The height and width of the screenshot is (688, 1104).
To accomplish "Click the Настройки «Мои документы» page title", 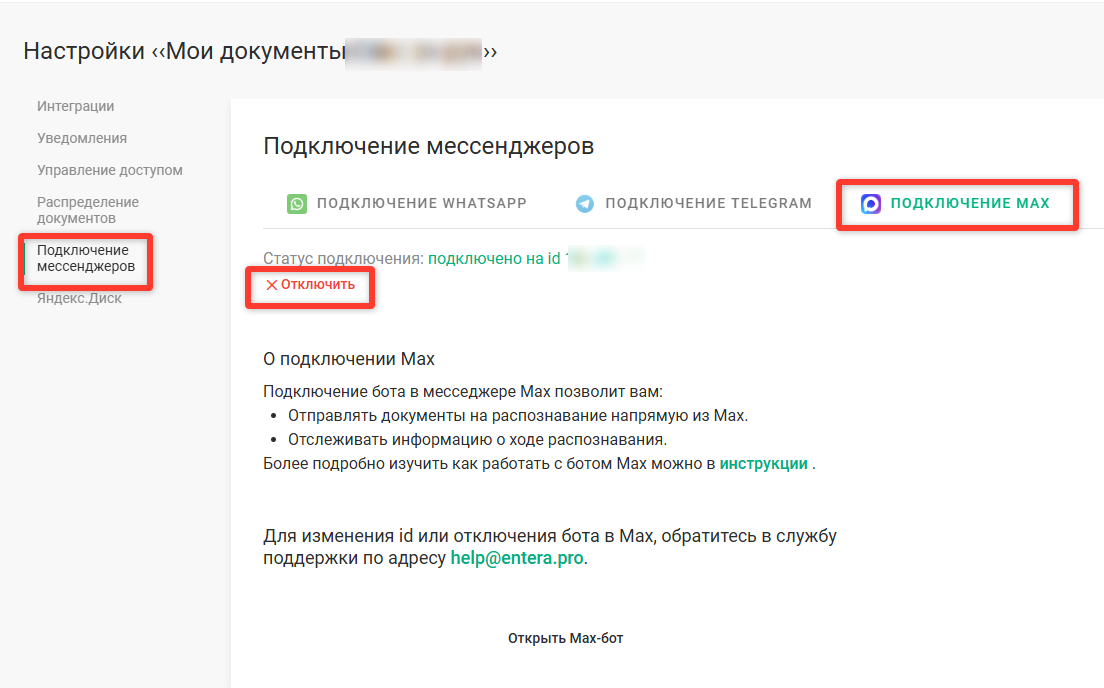I will (x=261, y=51).
